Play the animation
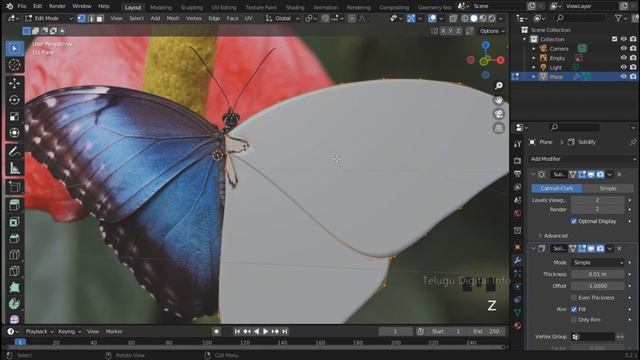Viewport: 640px width, 360px height. [x=266, y=331]
